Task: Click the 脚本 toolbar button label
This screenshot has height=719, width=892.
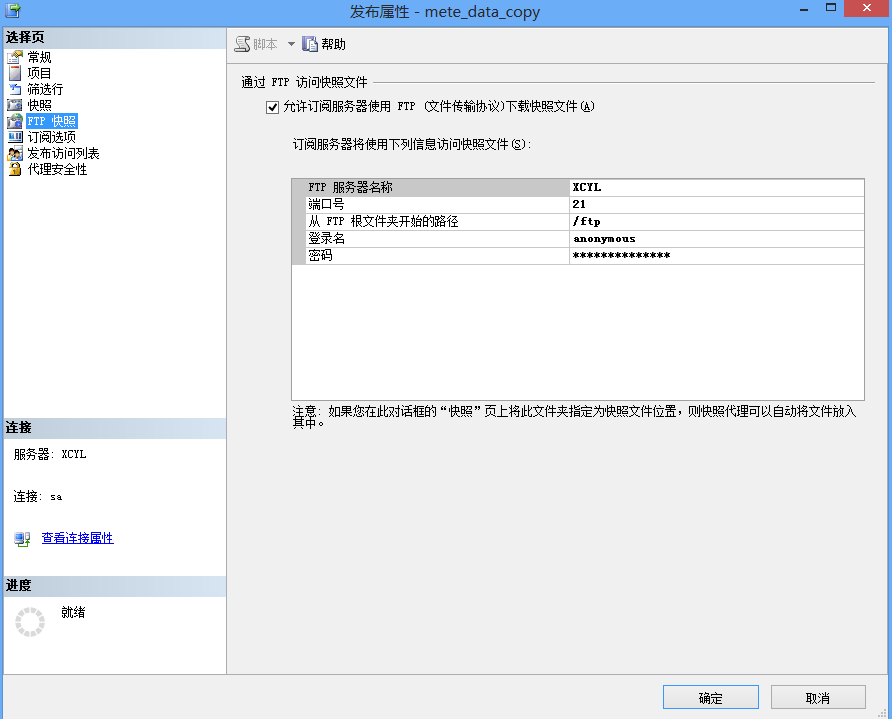Action: tap(265, 44)
